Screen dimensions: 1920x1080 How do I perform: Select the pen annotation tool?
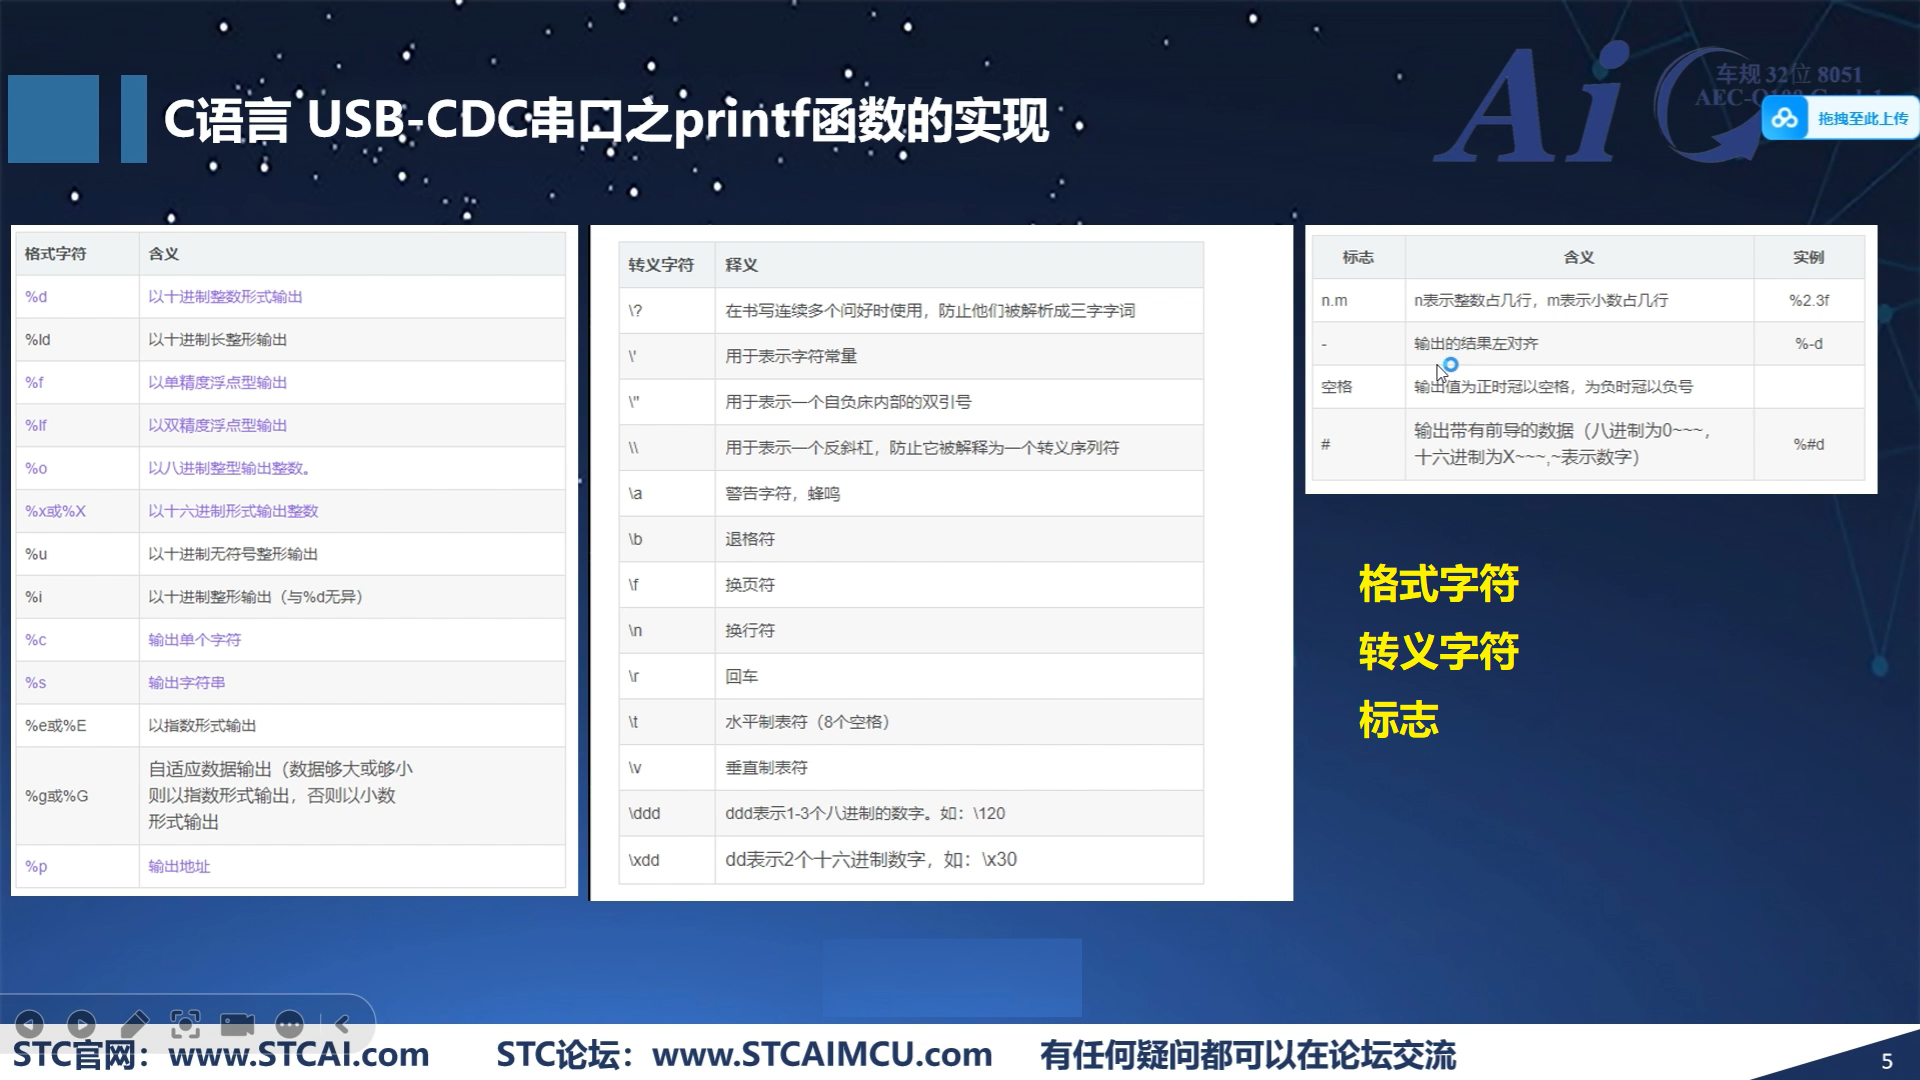(134, 1024)
